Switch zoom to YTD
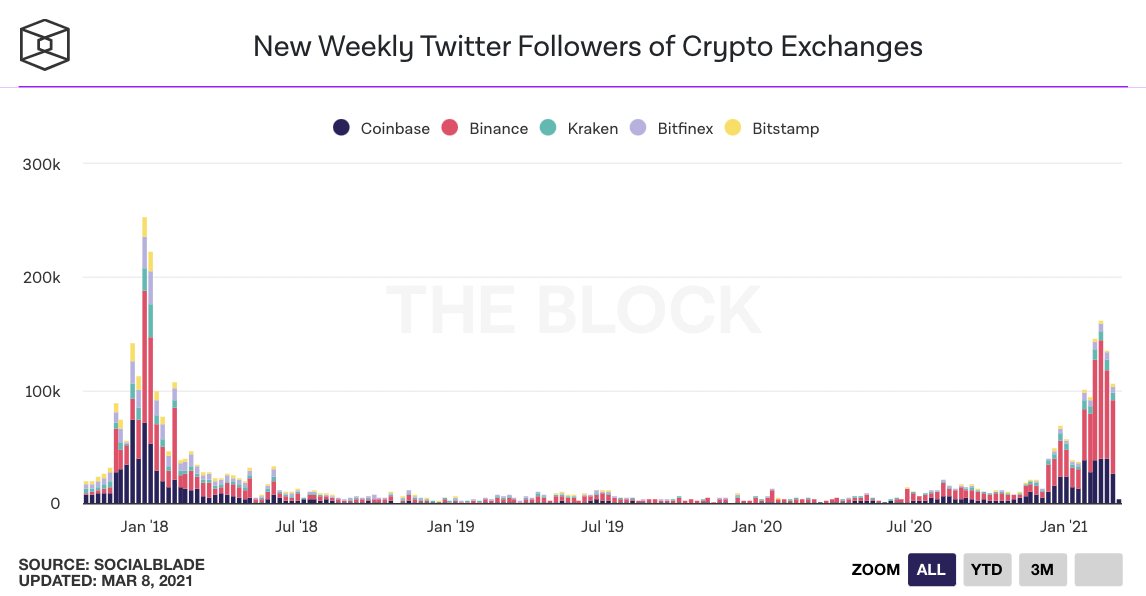The image size is (1146, 596). pos(987,569)
